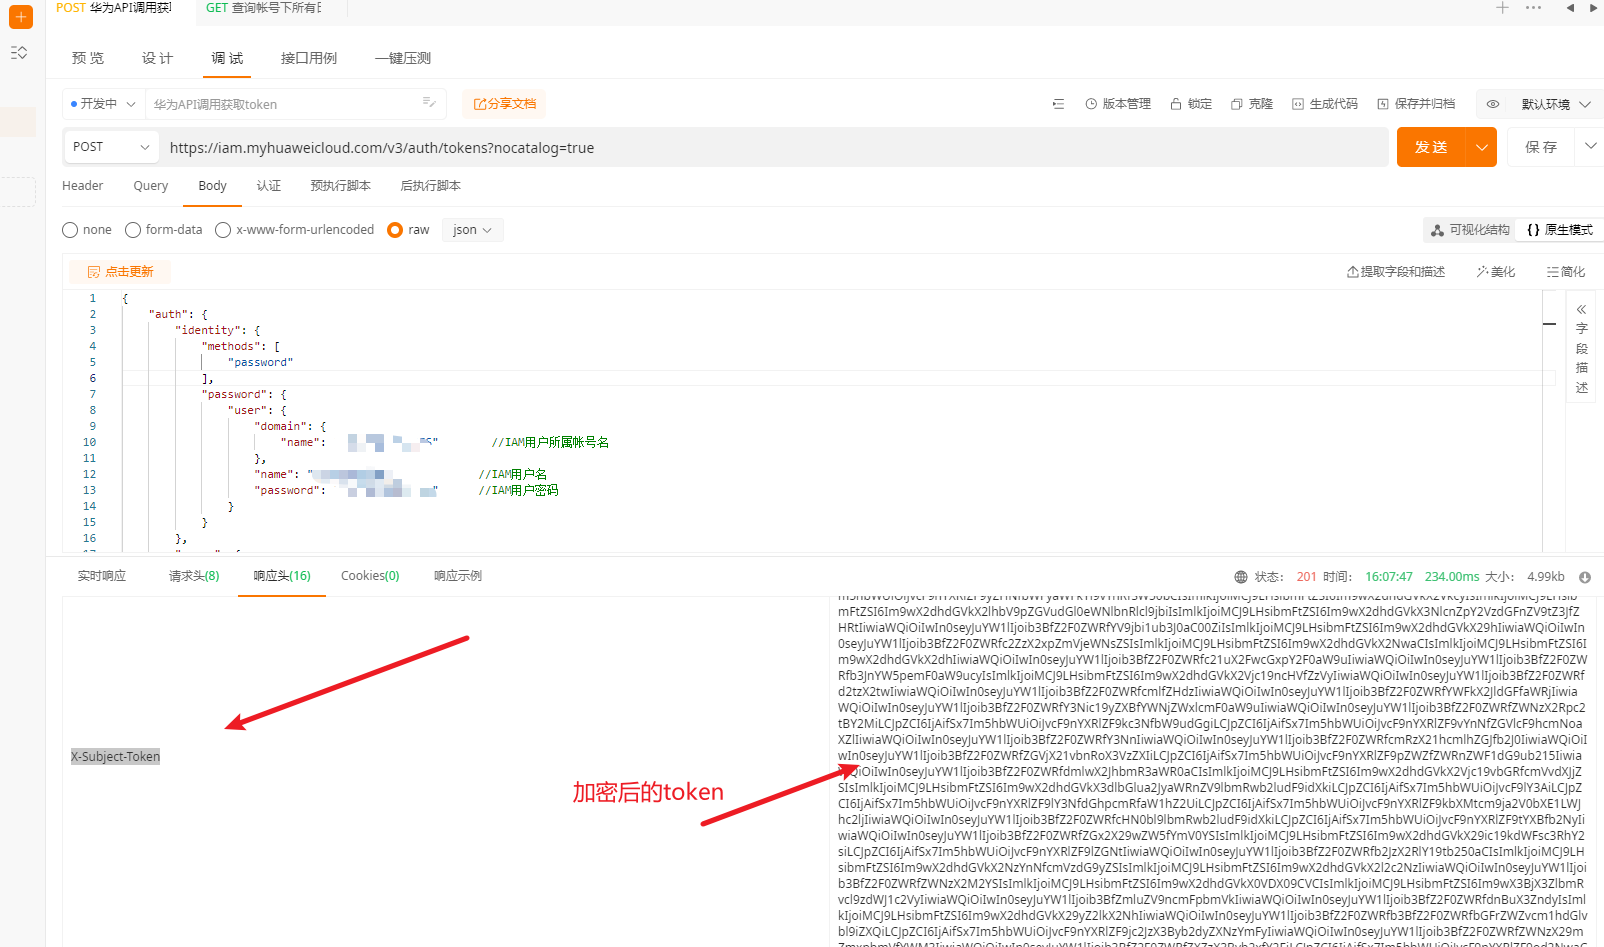
Task: Open the 预执行脚本 tab
Action: click(341, 186)
